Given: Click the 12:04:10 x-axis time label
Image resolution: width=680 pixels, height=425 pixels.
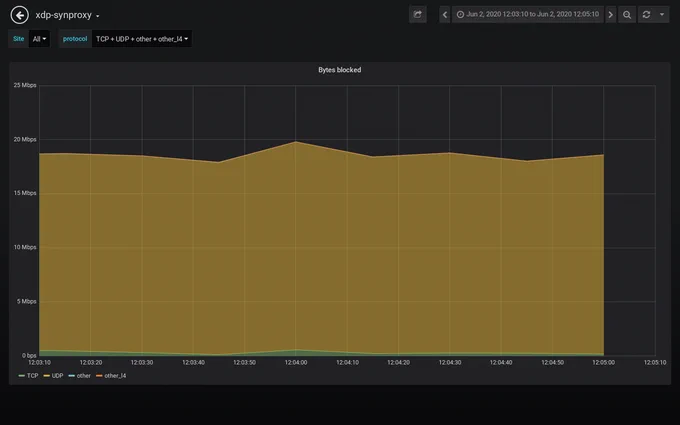Looking at the screenshot, I should (347, 363).
